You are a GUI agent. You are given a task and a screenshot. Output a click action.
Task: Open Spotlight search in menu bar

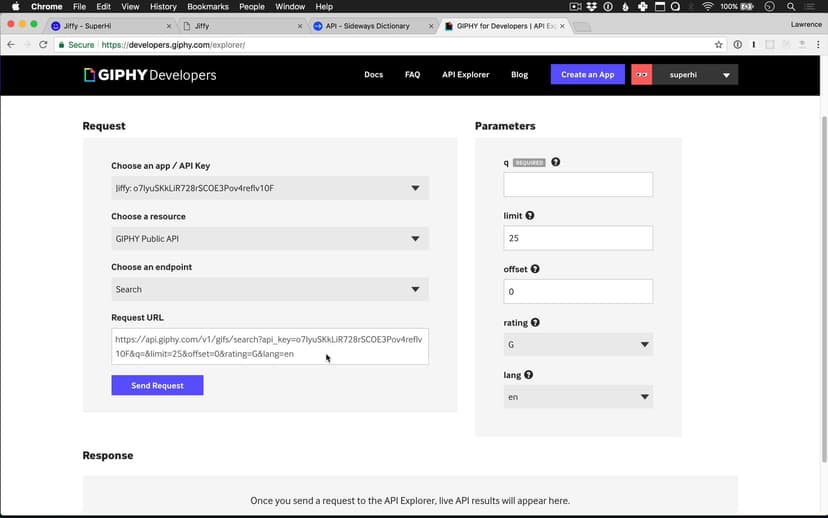(x=791, y=6)
